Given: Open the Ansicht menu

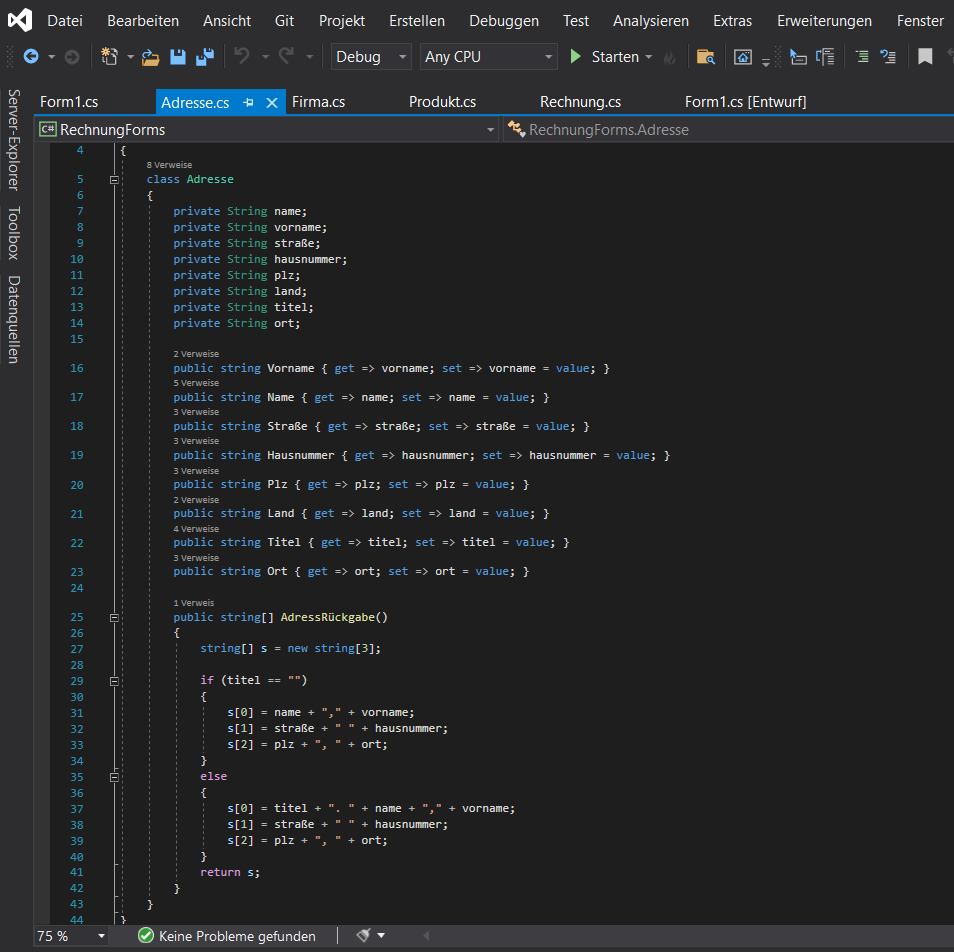Looking at the screenshot, I should click(227, 21).
